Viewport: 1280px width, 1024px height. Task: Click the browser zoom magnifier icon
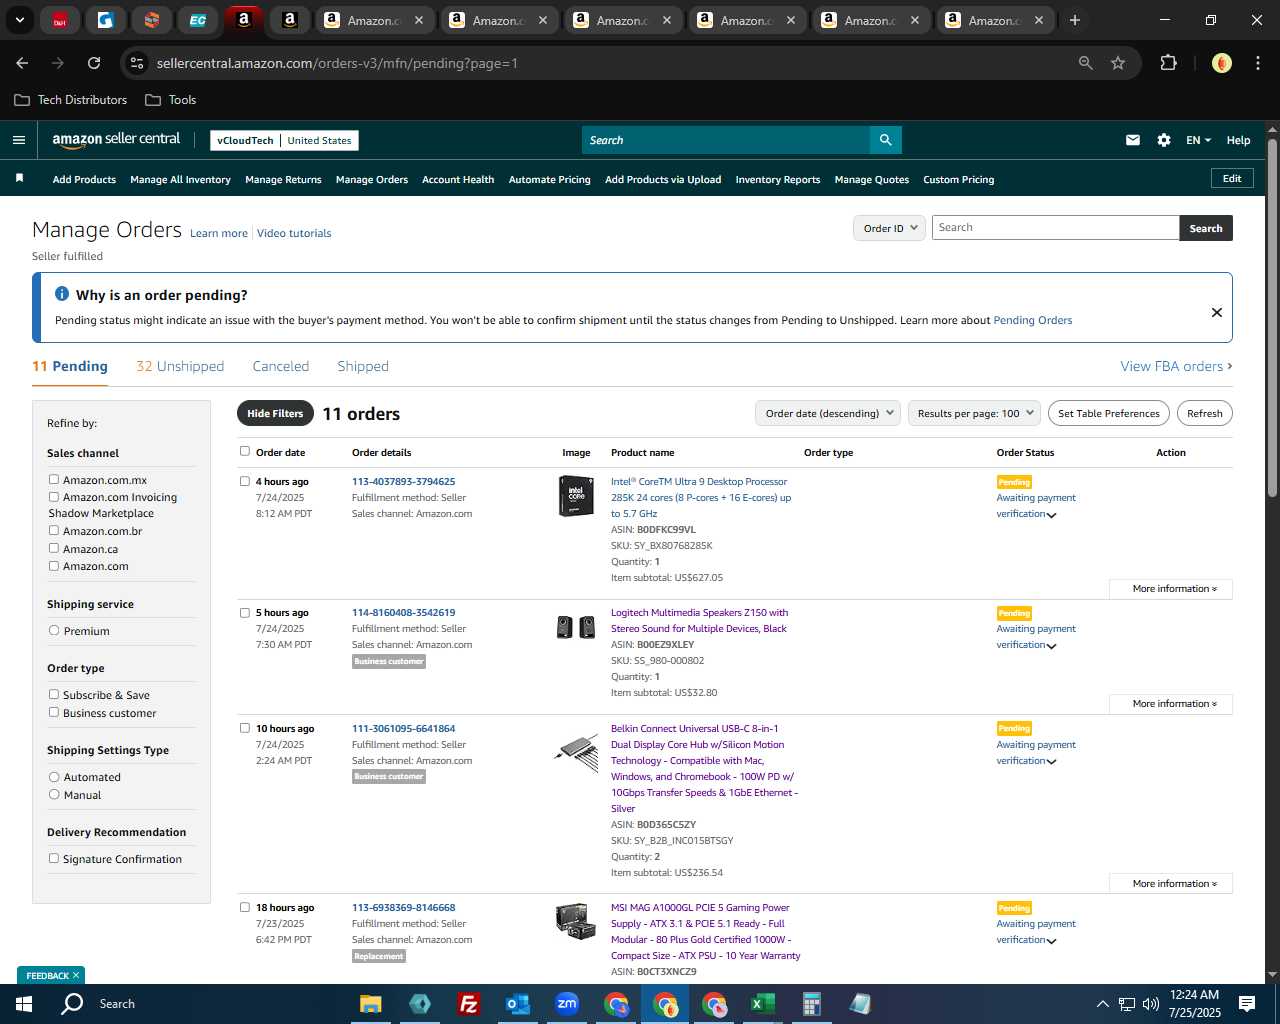pyautogui.click(x=1086, y=63)
